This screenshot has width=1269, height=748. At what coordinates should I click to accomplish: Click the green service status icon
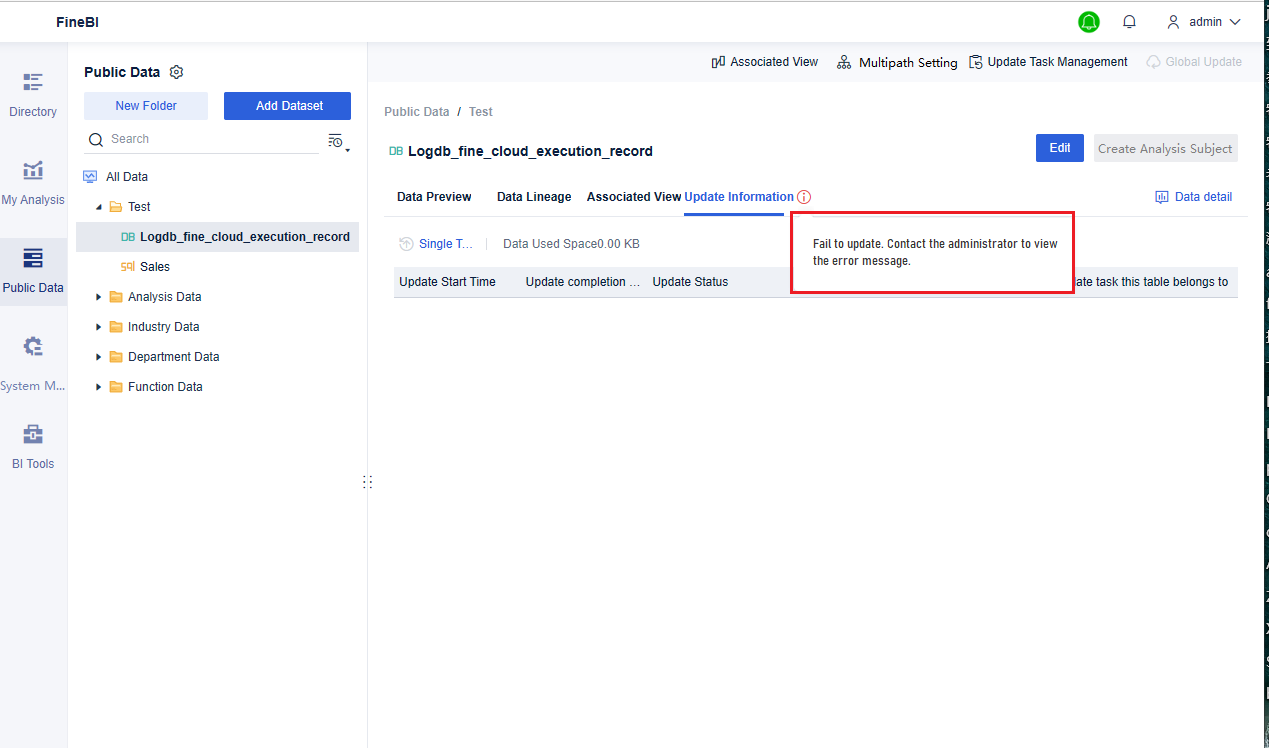(x=1088, y=21)
